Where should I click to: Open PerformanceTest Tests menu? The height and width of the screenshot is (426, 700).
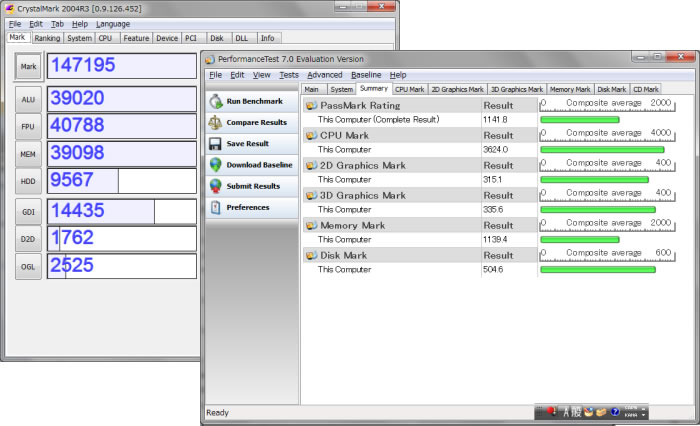289,75
